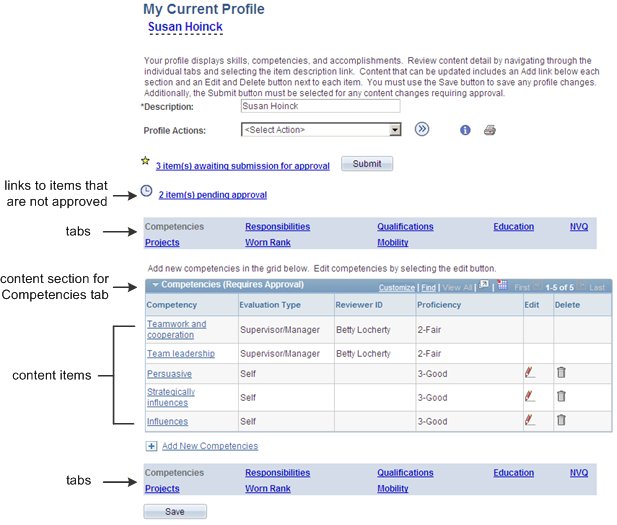Click the Last link in the grid navigation
The width and height of the screenshot is (617, 525).
click(597, 288)
